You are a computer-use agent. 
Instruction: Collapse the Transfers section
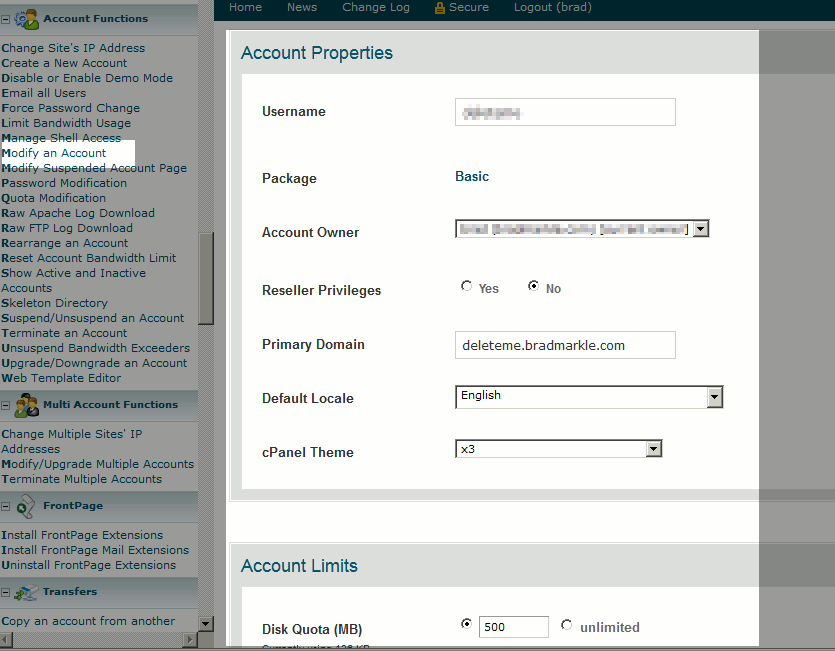5,592
